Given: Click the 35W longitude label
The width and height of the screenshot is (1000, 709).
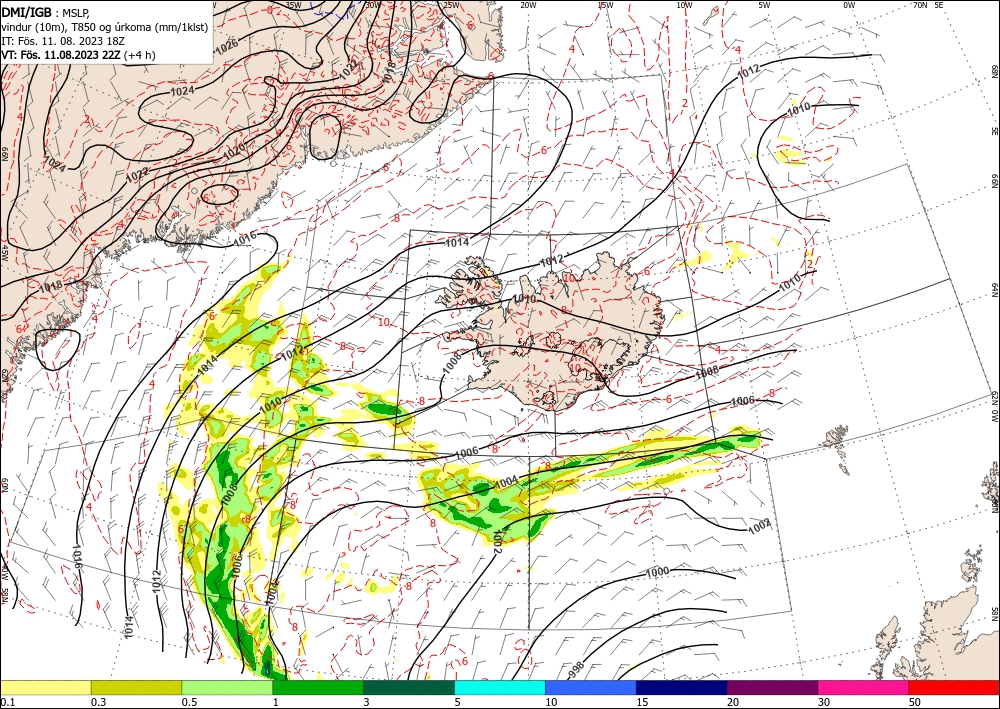Looking at the screenshot, I should pos(293,5).
